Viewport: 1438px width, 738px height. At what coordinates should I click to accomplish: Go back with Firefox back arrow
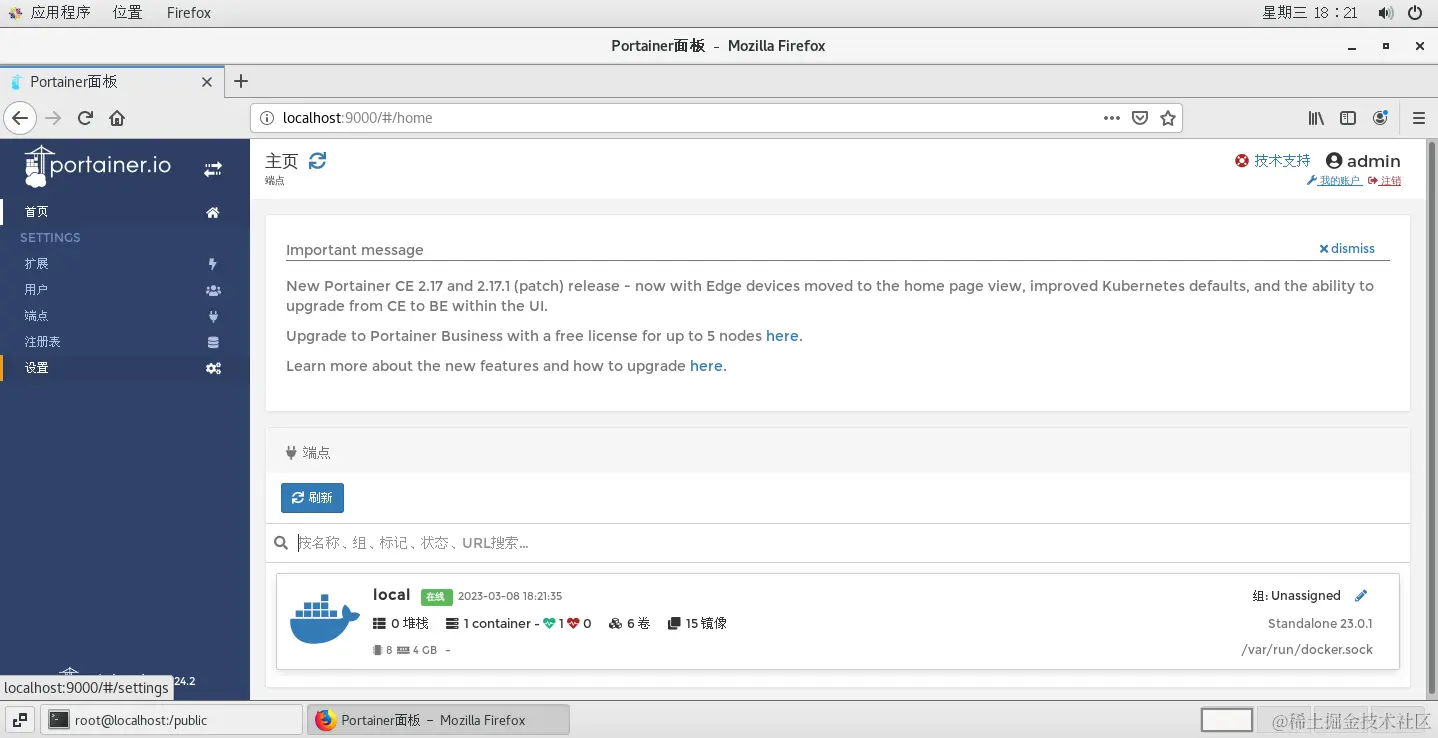pyautogui.click(x=20, y=118)
